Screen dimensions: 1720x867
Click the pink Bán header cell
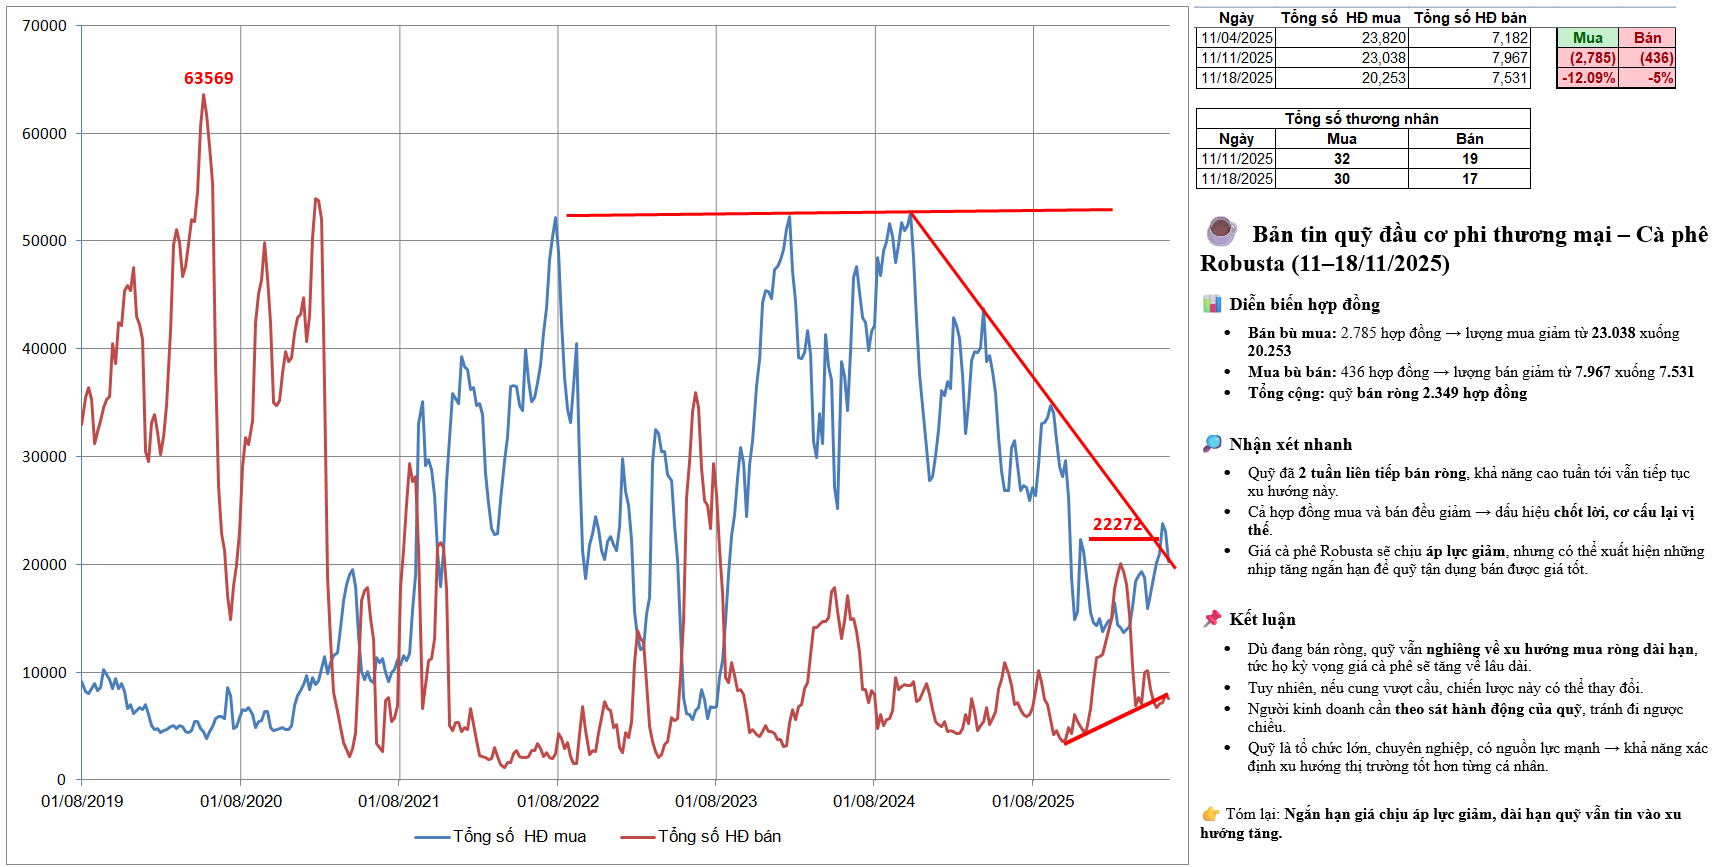point(1647,38)
